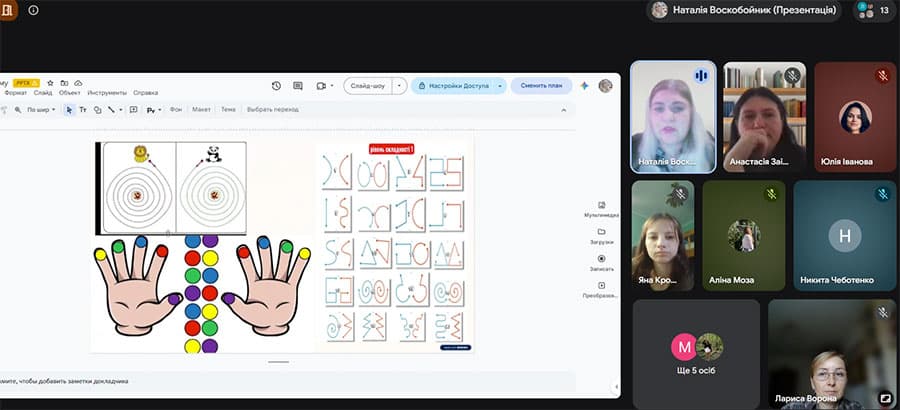This screenshot has height=410, width=900.
Task: Select Никита Чеботенко participant tile
Action: pyautogui.click(x=845, y=235)
